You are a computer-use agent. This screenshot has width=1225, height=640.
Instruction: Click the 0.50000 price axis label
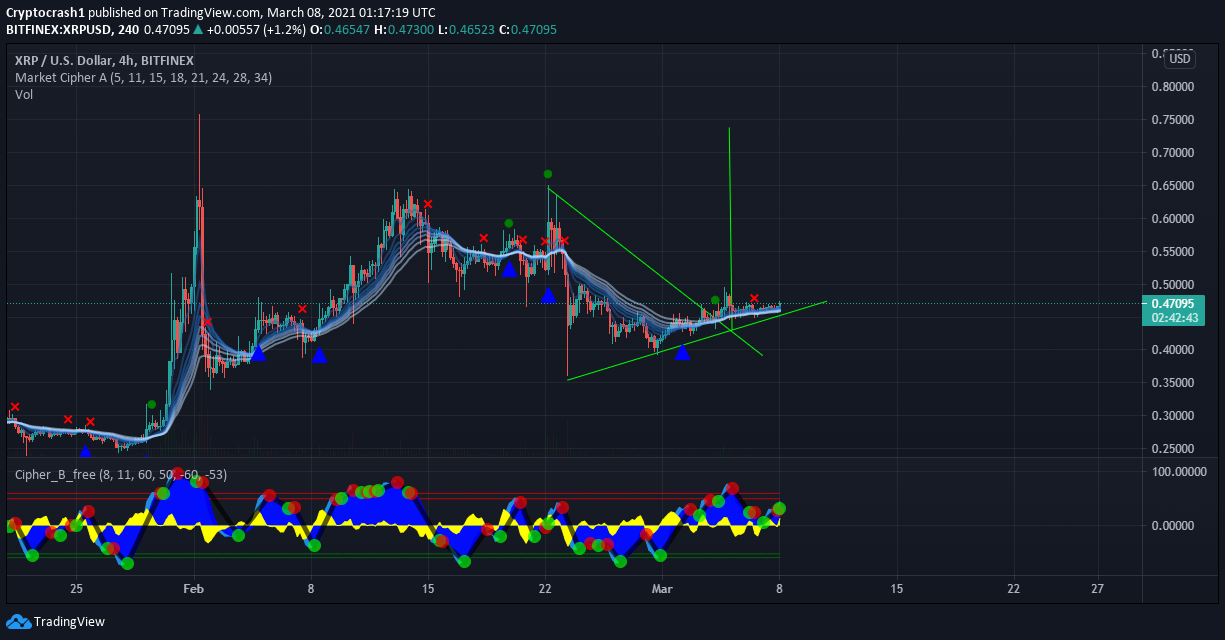(x=1172, y=285)
